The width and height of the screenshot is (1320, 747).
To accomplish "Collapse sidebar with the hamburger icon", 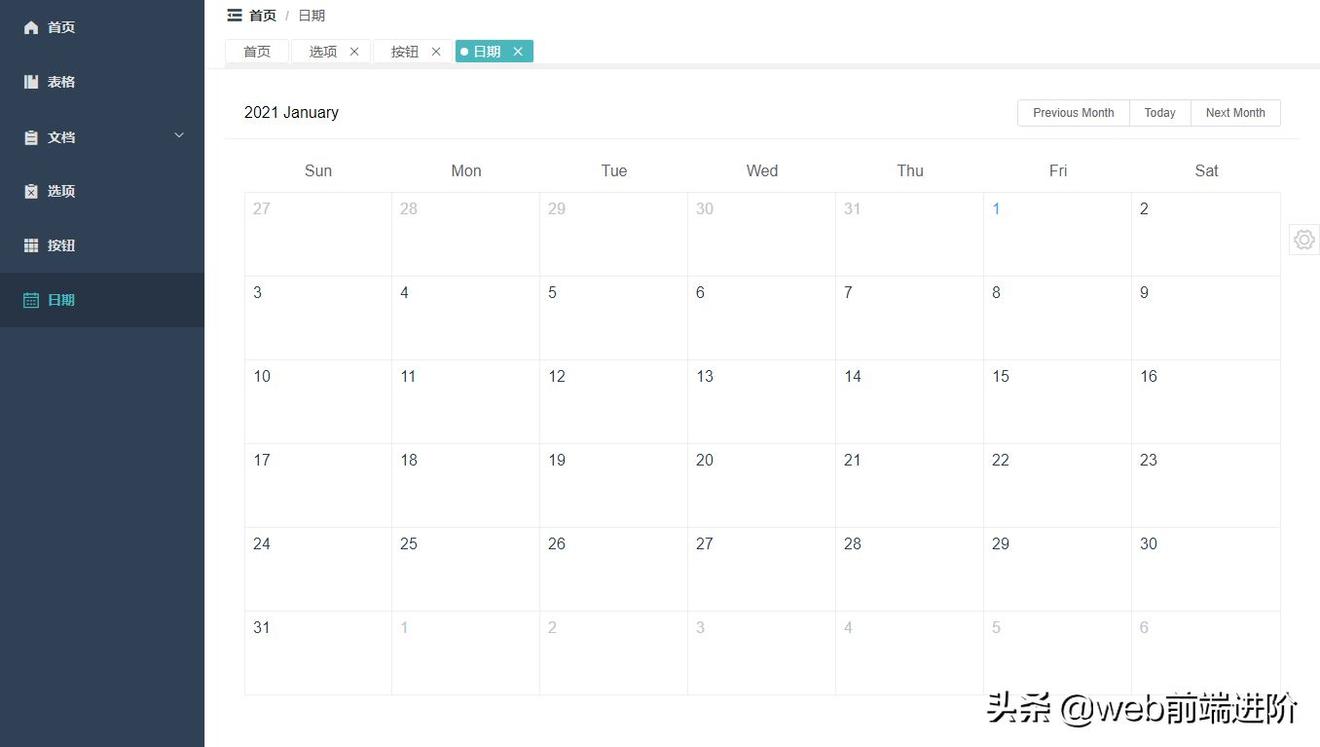I will (x=234, y=15).
